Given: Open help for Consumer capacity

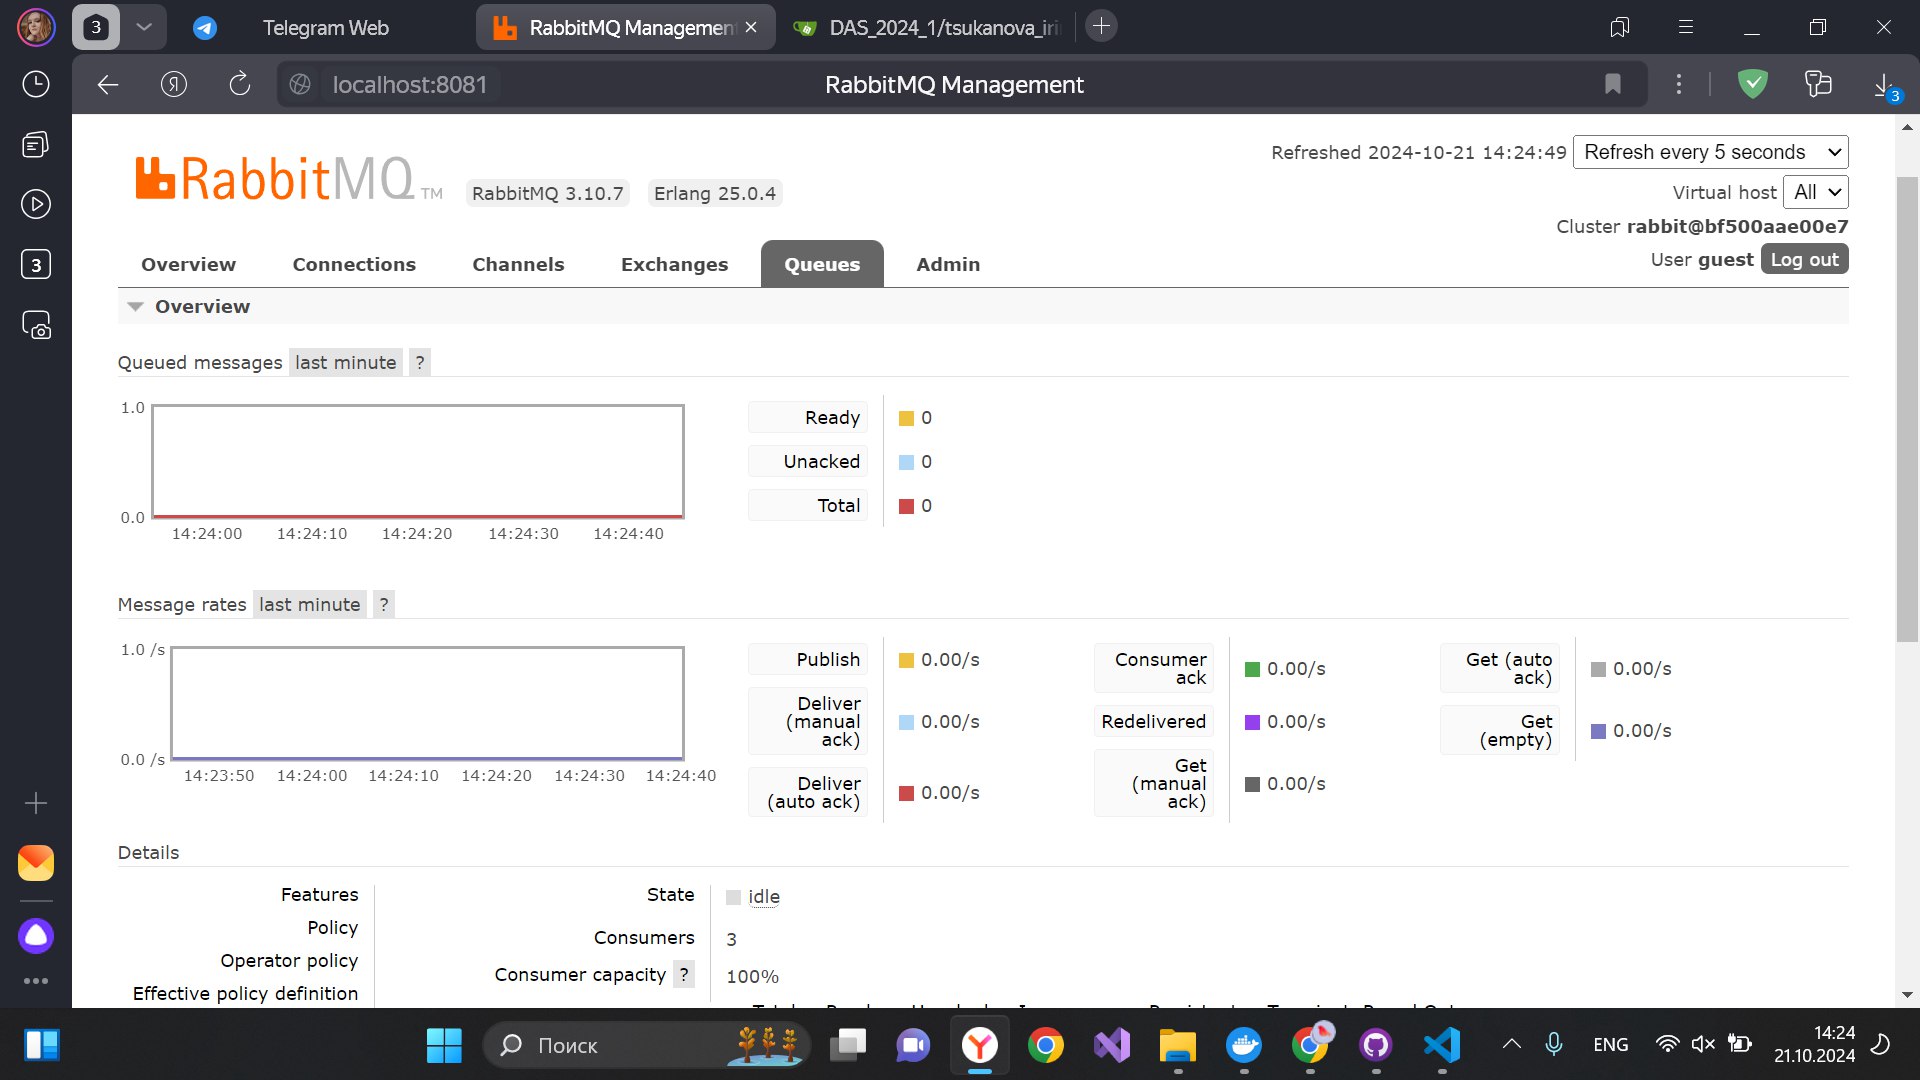Looking at the screenshot, I should (684, 975).
